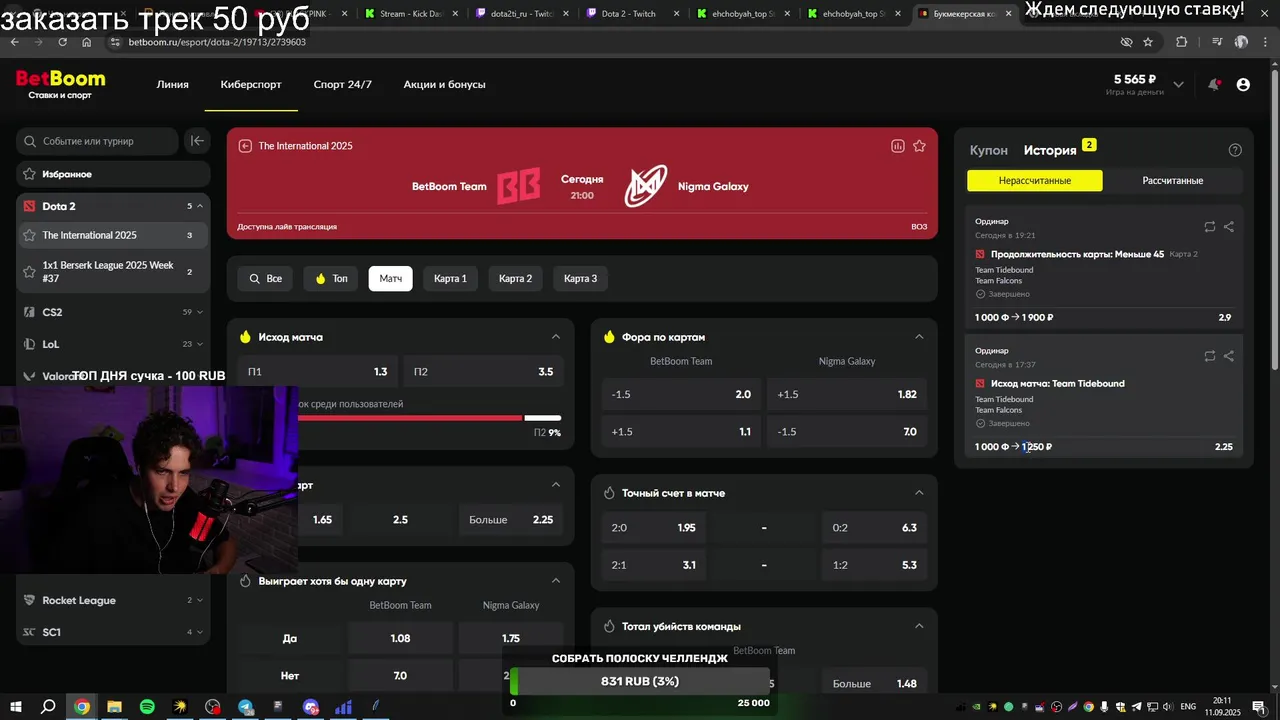Image resolution: width=1280 pixels, height=720 pixels.
Task: Open 1x1 Berserk League 2025 Week #37
Action: click(x=112, y=272)
